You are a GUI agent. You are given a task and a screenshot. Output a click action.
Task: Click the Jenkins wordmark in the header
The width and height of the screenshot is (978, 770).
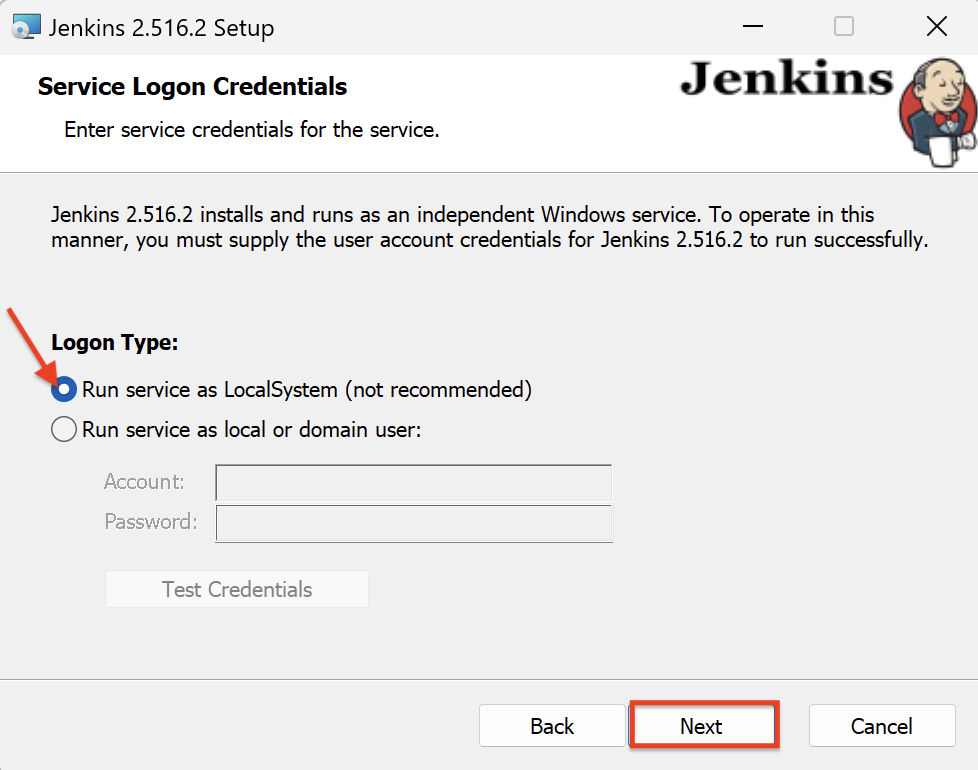(x=786, y=79)
